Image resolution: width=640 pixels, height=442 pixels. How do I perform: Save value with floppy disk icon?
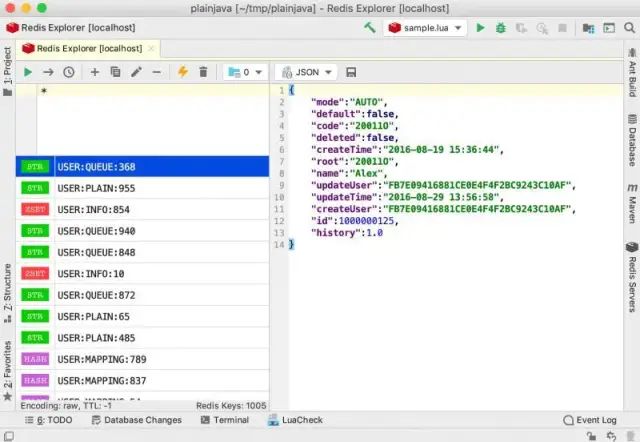(x=351, y=73)
